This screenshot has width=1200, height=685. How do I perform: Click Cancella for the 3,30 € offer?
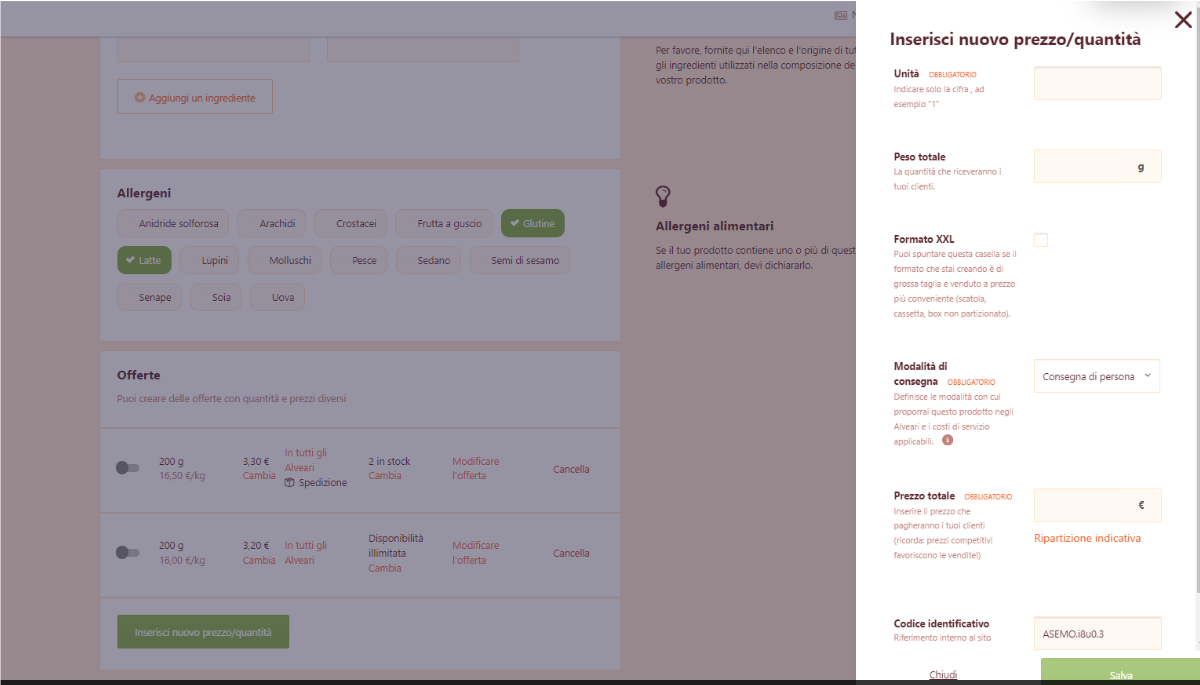[571, 469]
